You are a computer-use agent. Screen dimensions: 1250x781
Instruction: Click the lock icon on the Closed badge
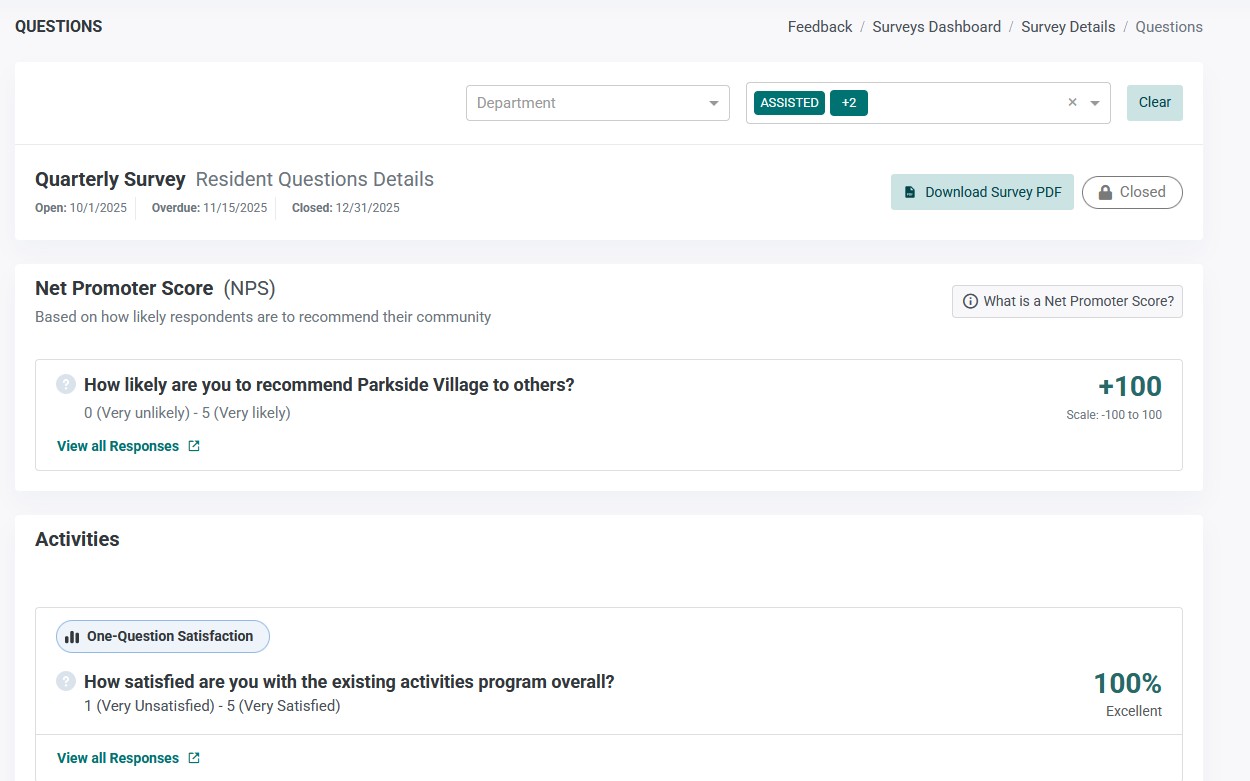tap(1105, 192)
